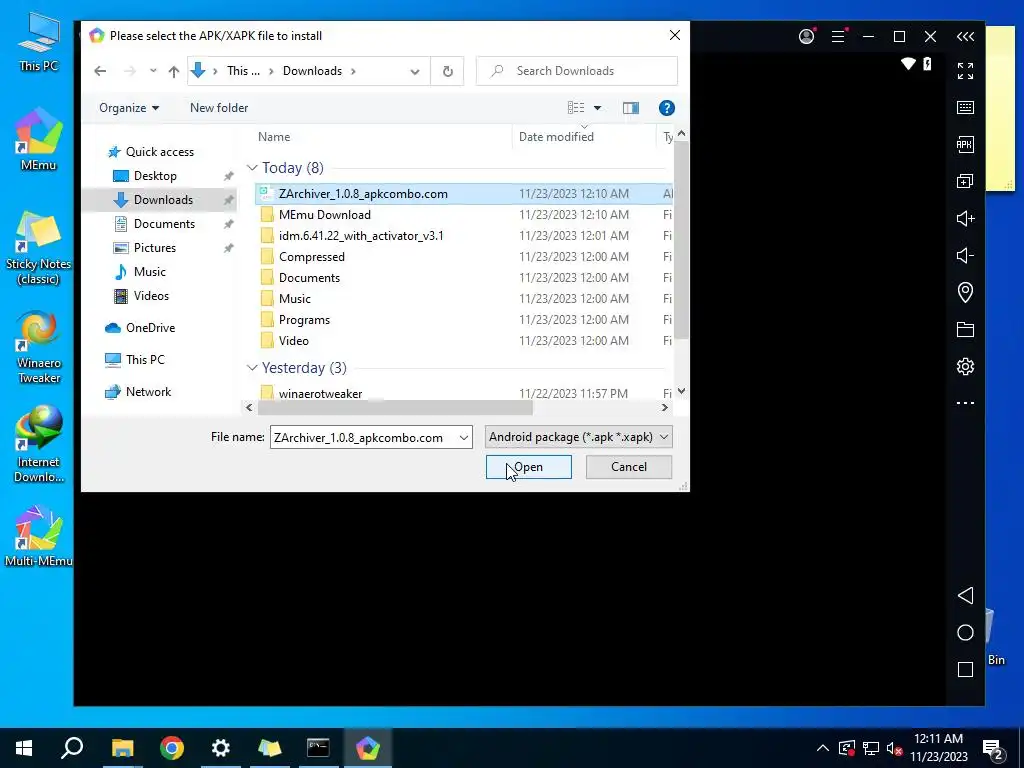1024x768 pixels.
Task: Select This PC in navigation pane
Action: (x=145, y=360)
